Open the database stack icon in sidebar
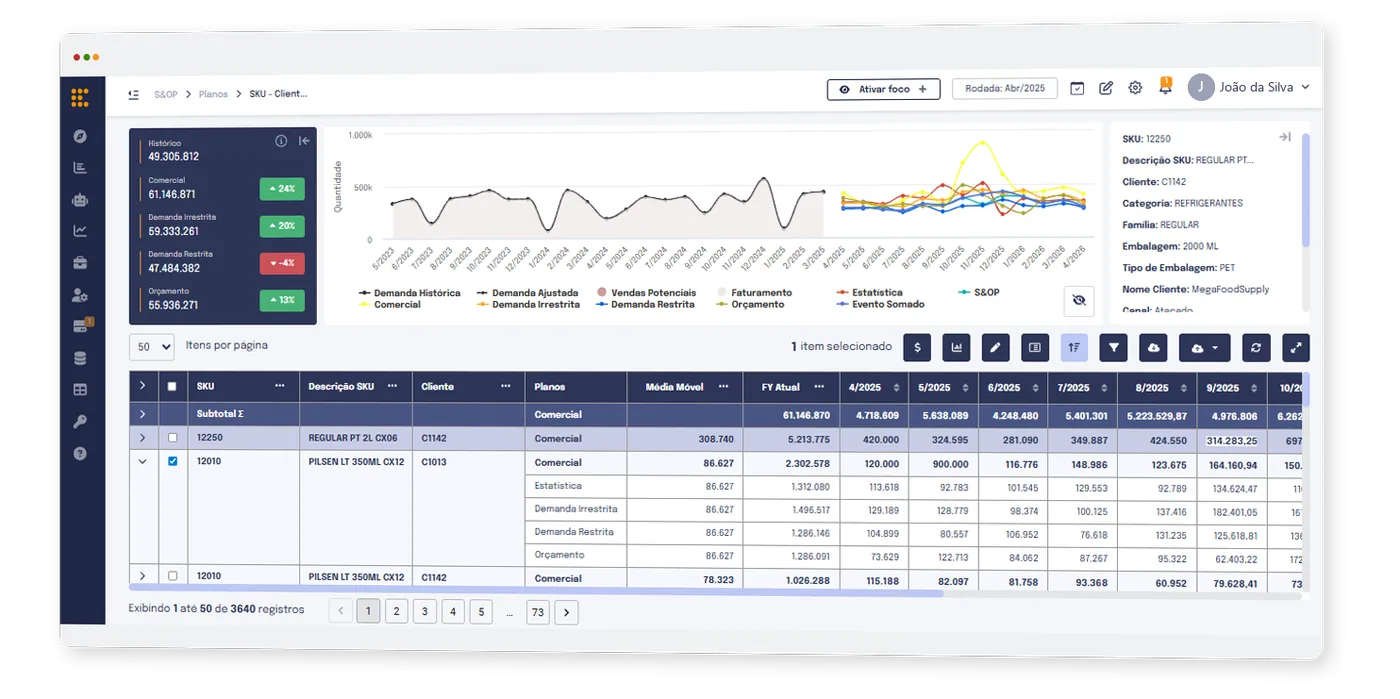 [x=80, y=358]
